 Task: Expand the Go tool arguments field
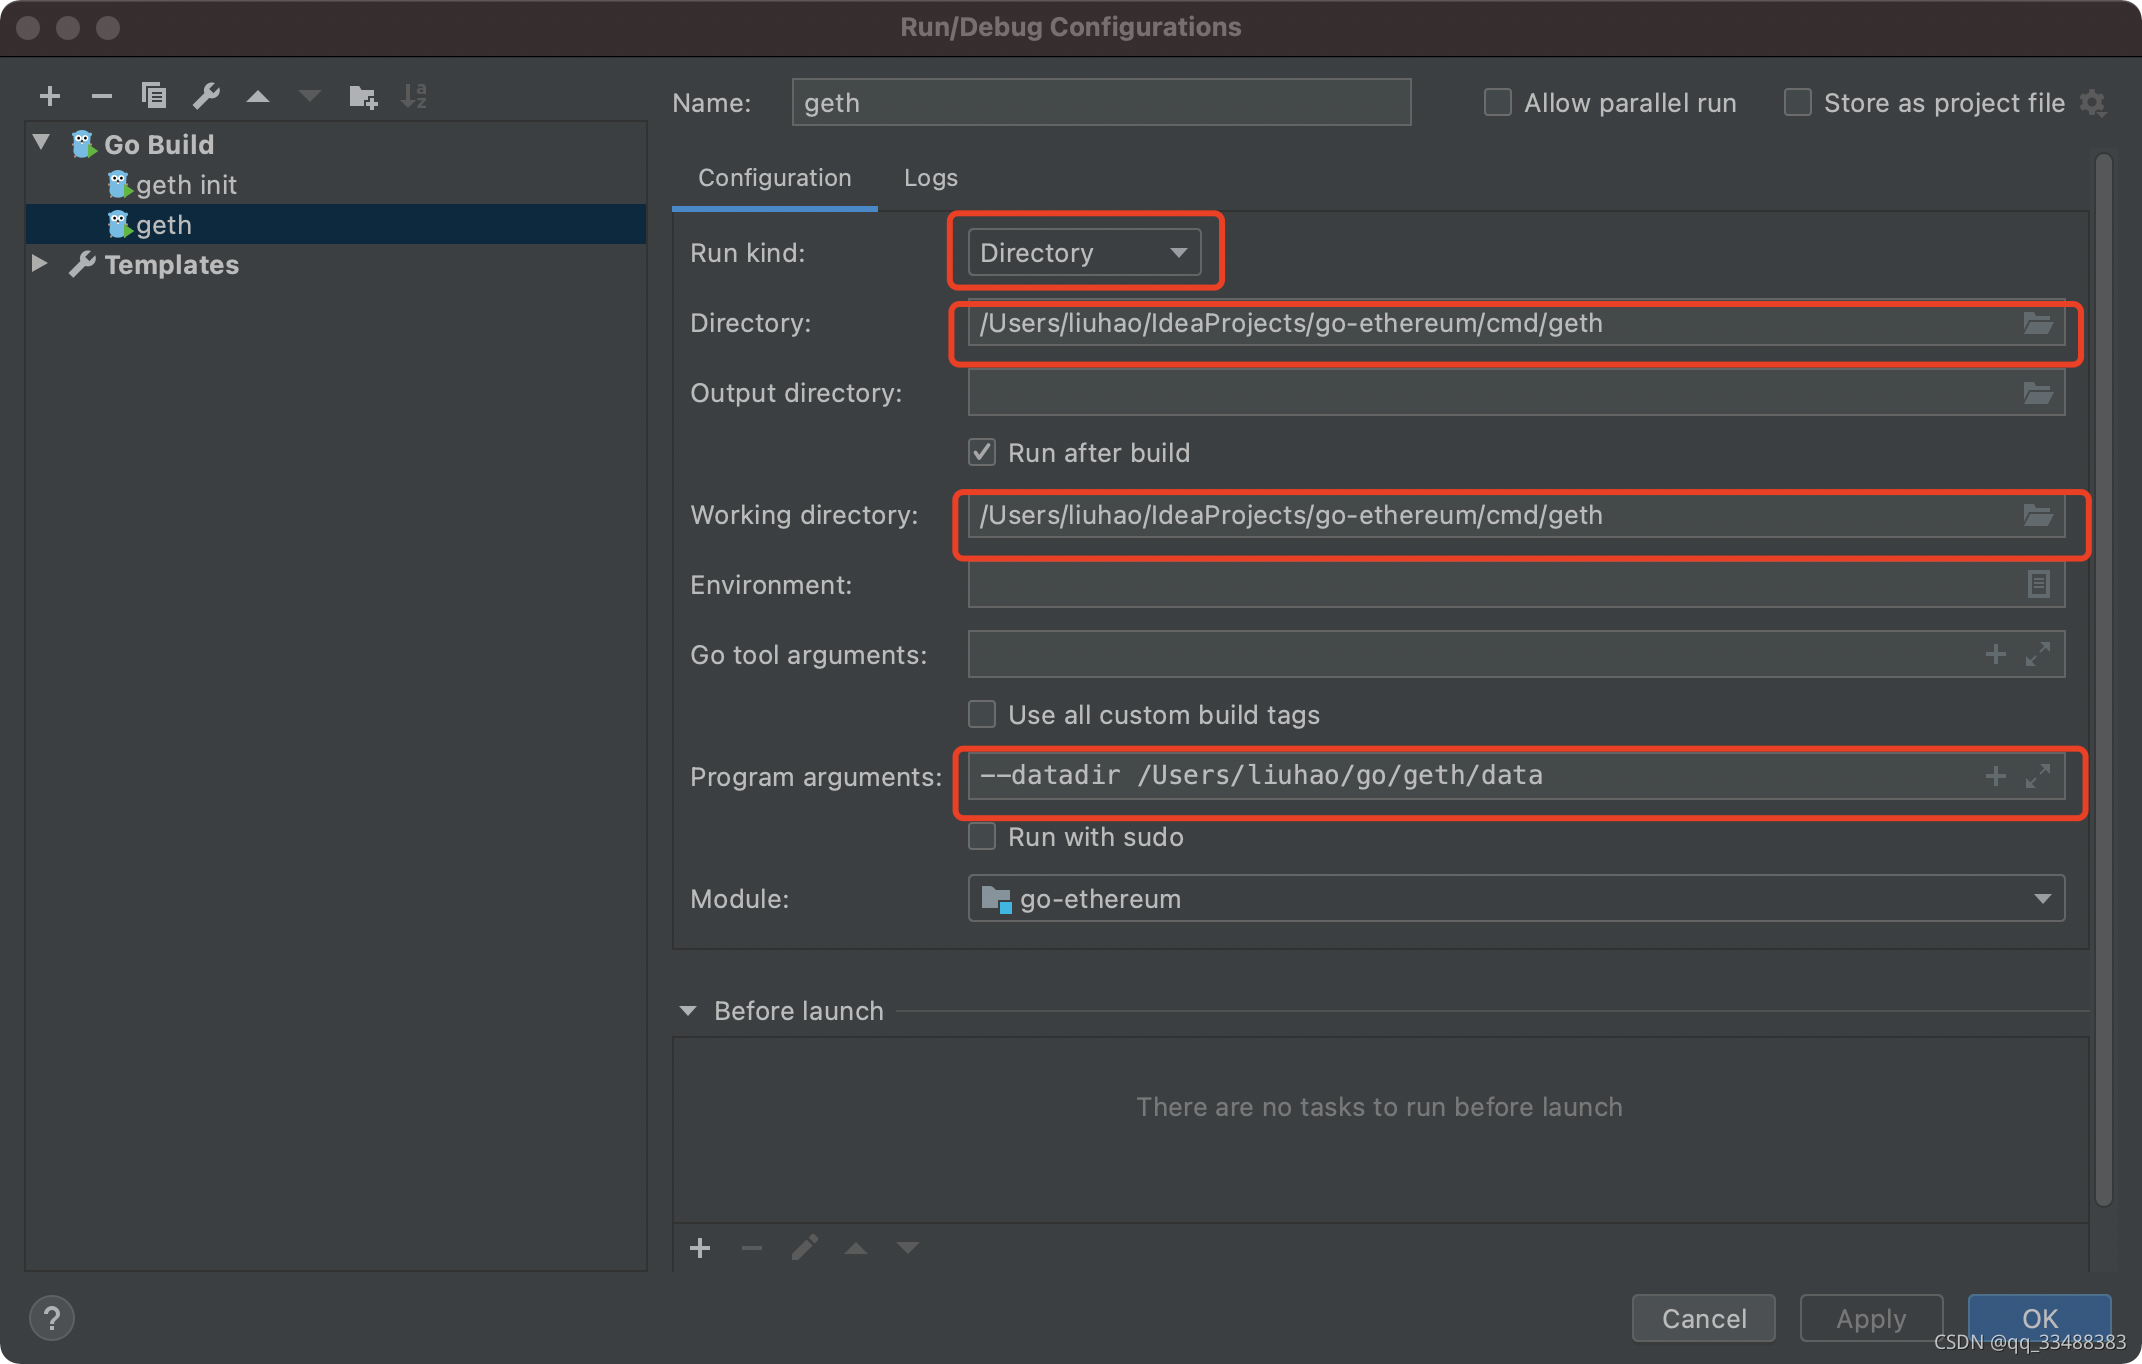(2038, 654)
